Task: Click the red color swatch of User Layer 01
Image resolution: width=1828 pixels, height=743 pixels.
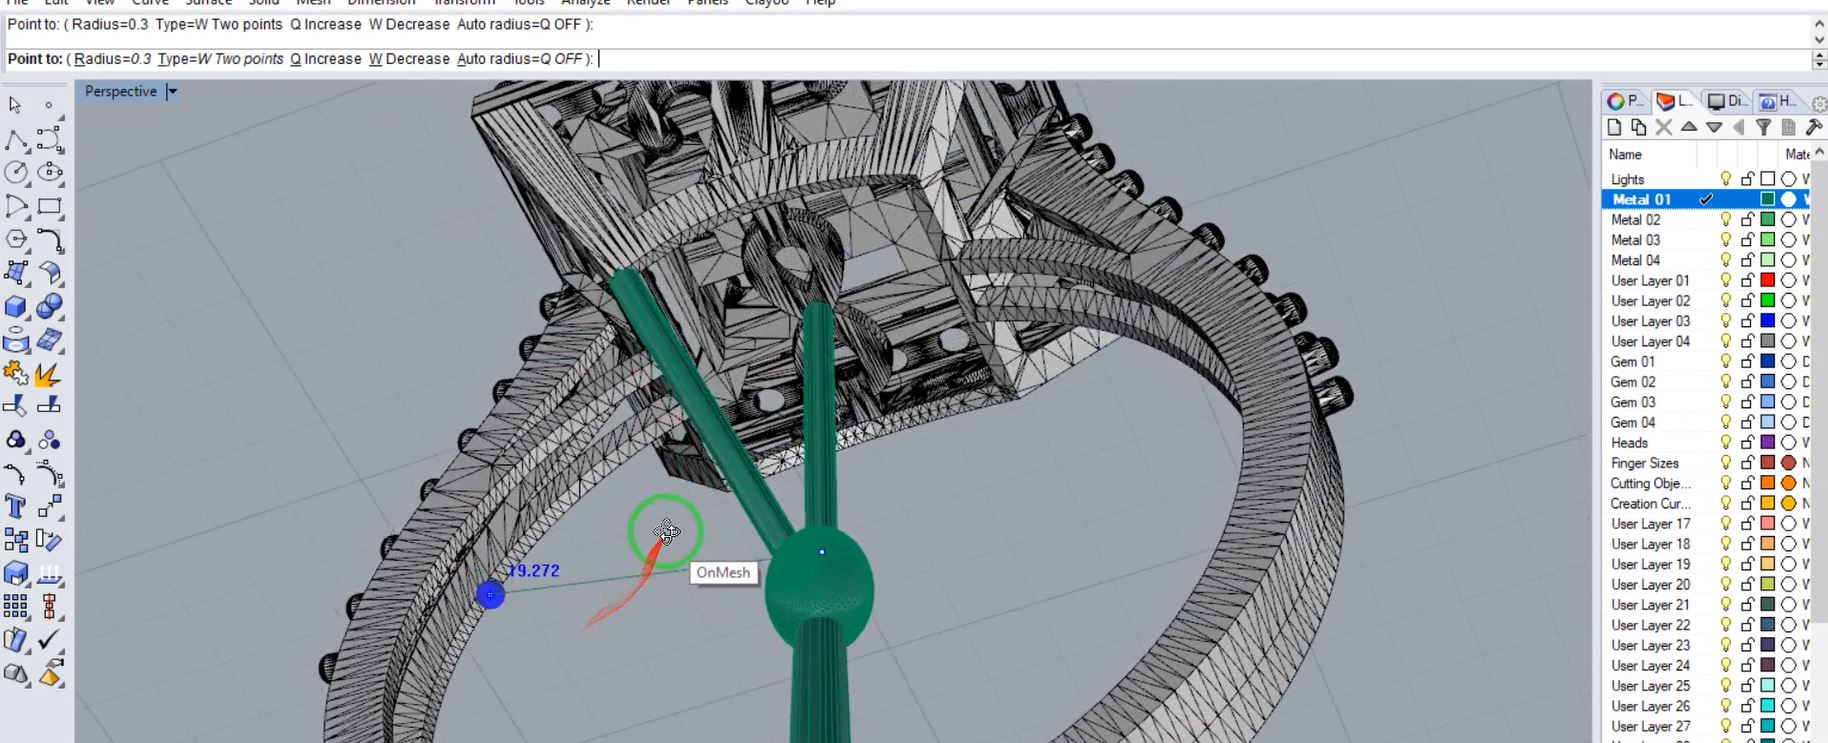Action: pos(1767,280)
